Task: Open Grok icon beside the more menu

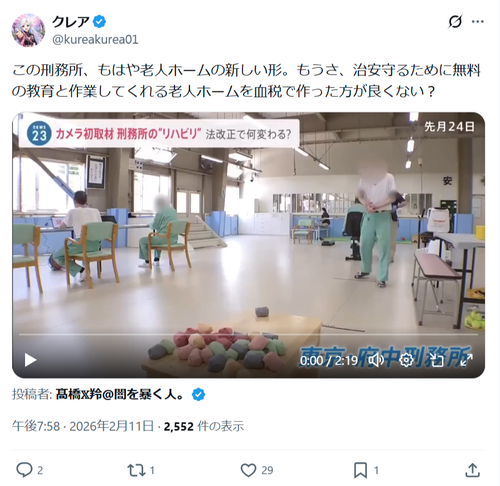Action: (x=455, y=22)
